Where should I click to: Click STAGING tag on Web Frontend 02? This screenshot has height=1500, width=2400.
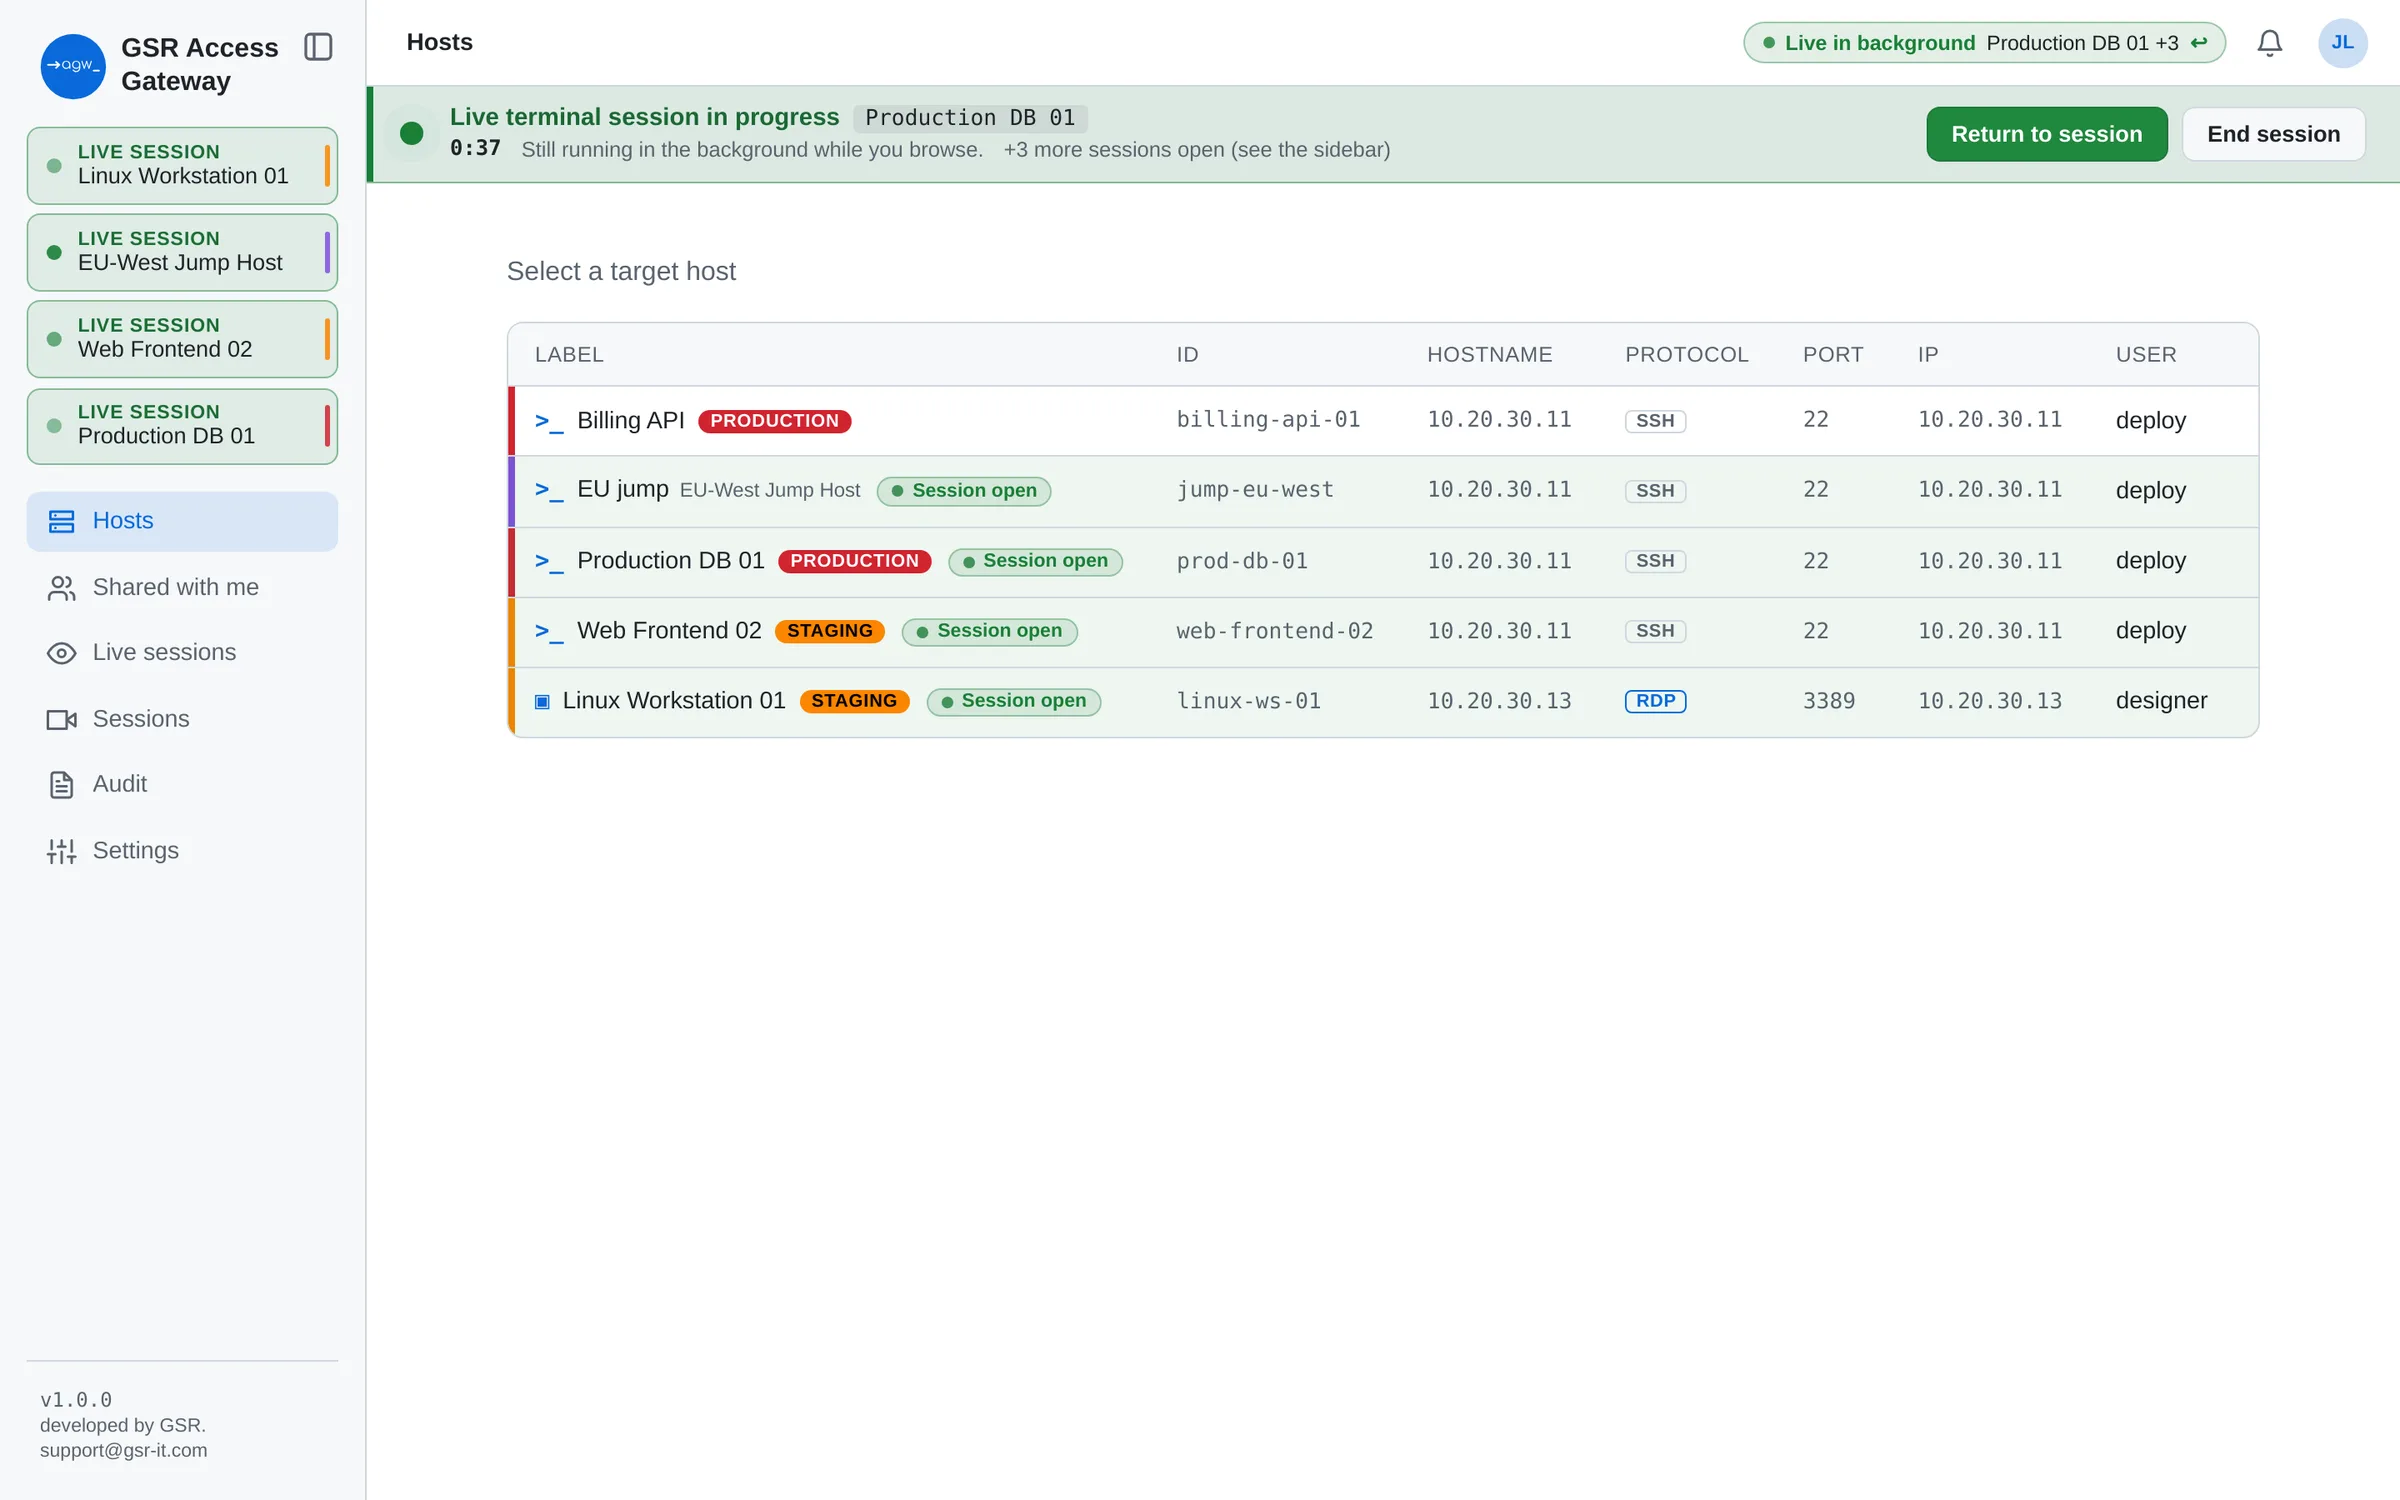pos(829,631)
